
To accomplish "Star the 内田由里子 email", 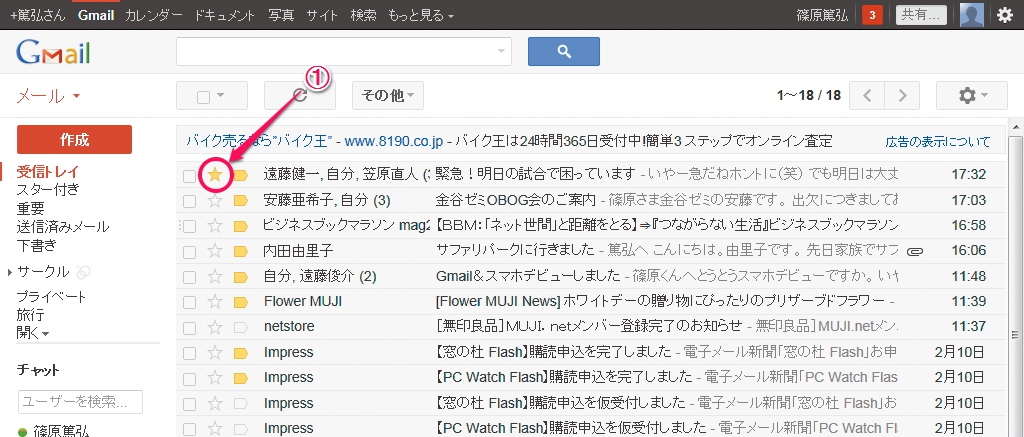I will click(214, 250).
